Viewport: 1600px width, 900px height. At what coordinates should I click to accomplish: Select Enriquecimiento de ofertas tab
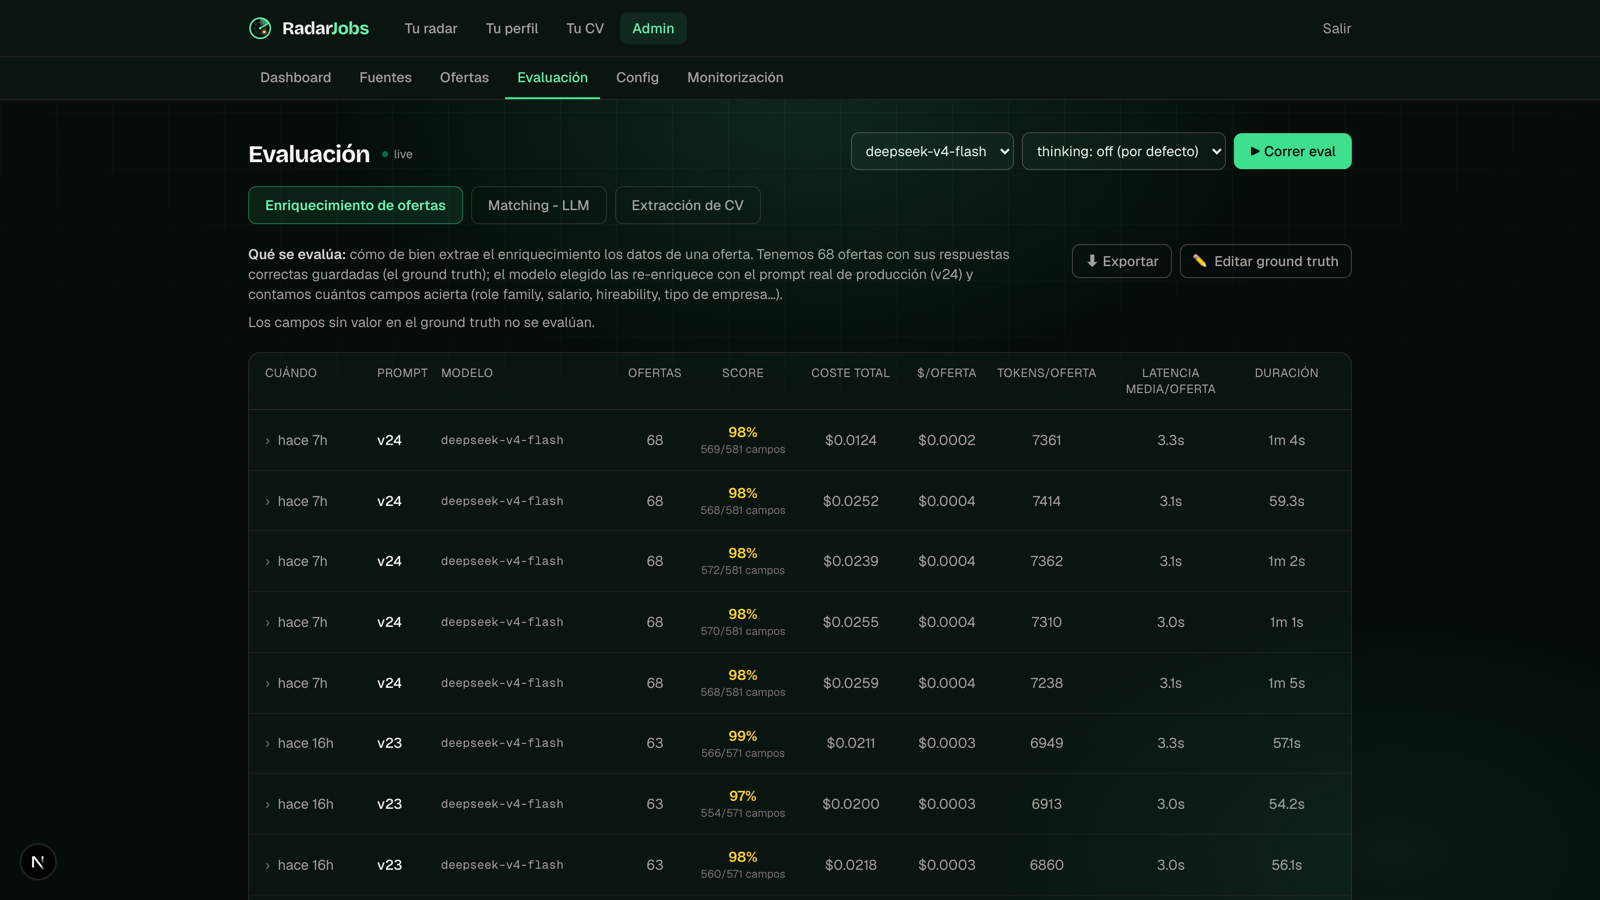coord(355,205)
